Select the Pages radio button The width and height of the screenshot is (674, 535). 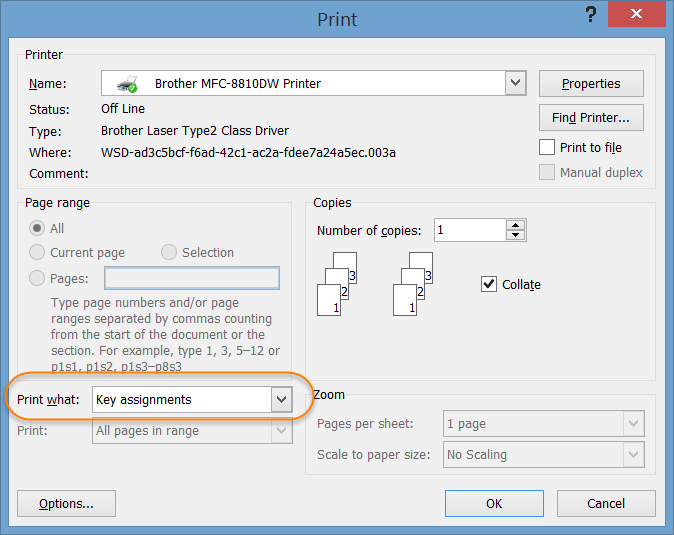point(37,278)
